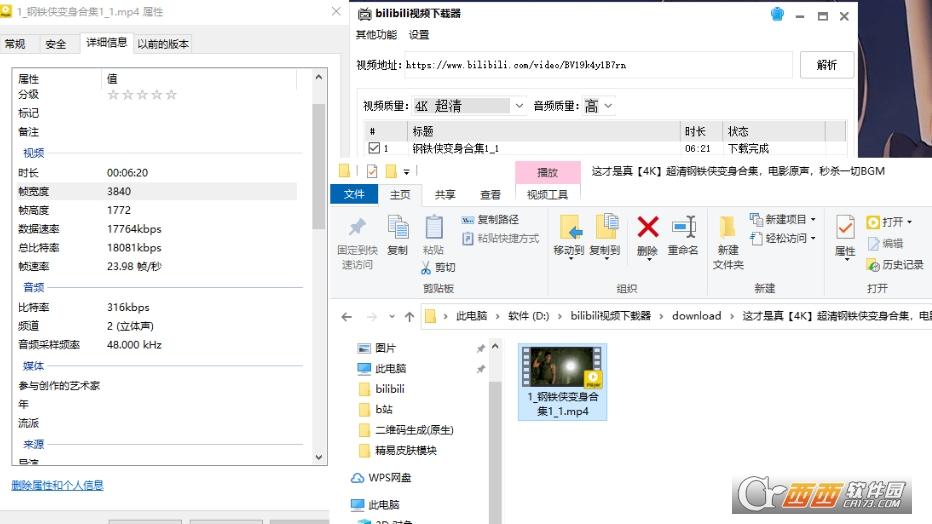Switch to the 常规 tab
Image resolution: width=932 pixels, height=524 pixels.
click(15, 44)
